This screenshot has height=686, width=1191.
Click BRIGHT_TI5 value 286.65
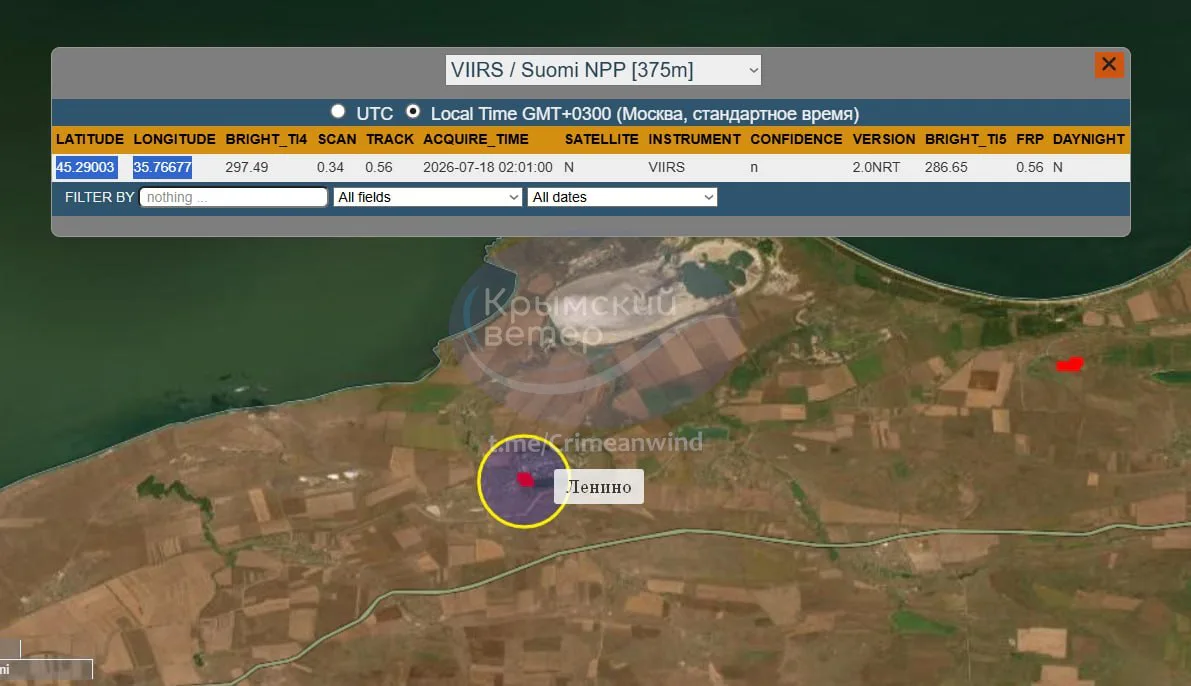pyautogui.click(x=946, y=167)
